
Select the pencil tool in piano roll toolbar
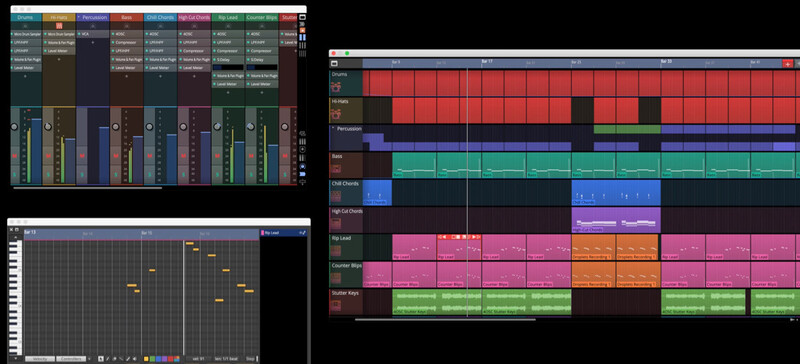click(108, 359)
